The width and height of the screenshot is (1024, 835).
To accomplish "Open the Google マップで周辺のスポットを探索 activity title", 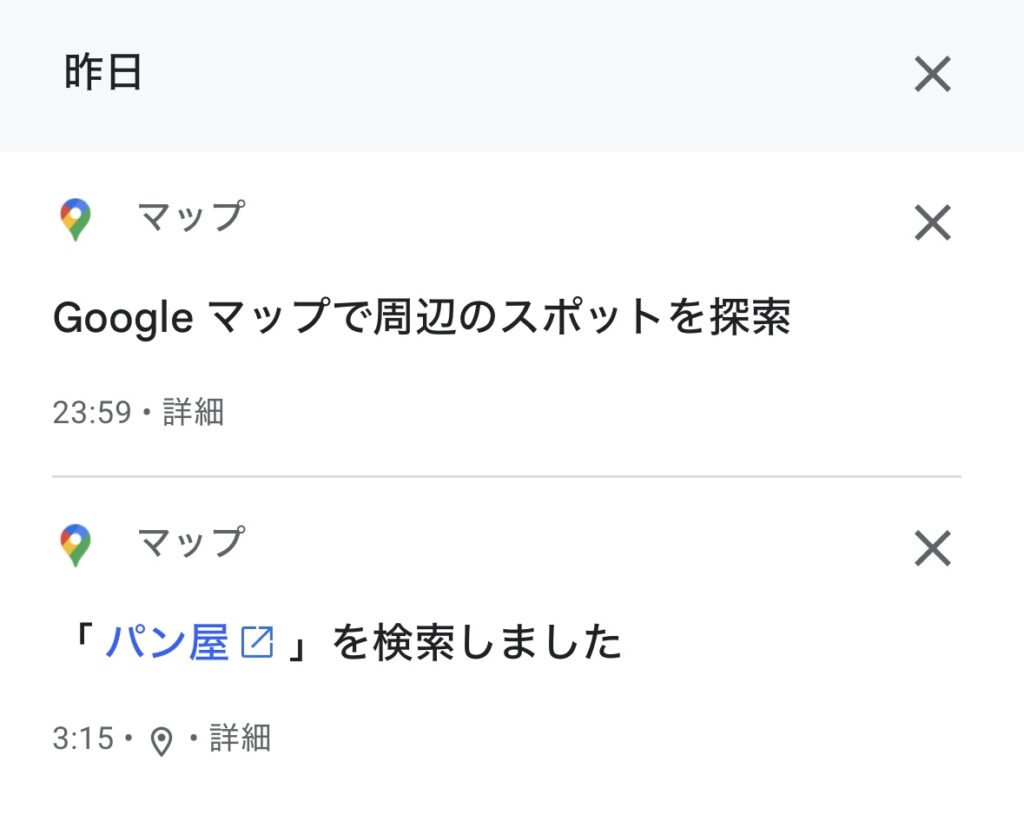I will coord(421,318).
